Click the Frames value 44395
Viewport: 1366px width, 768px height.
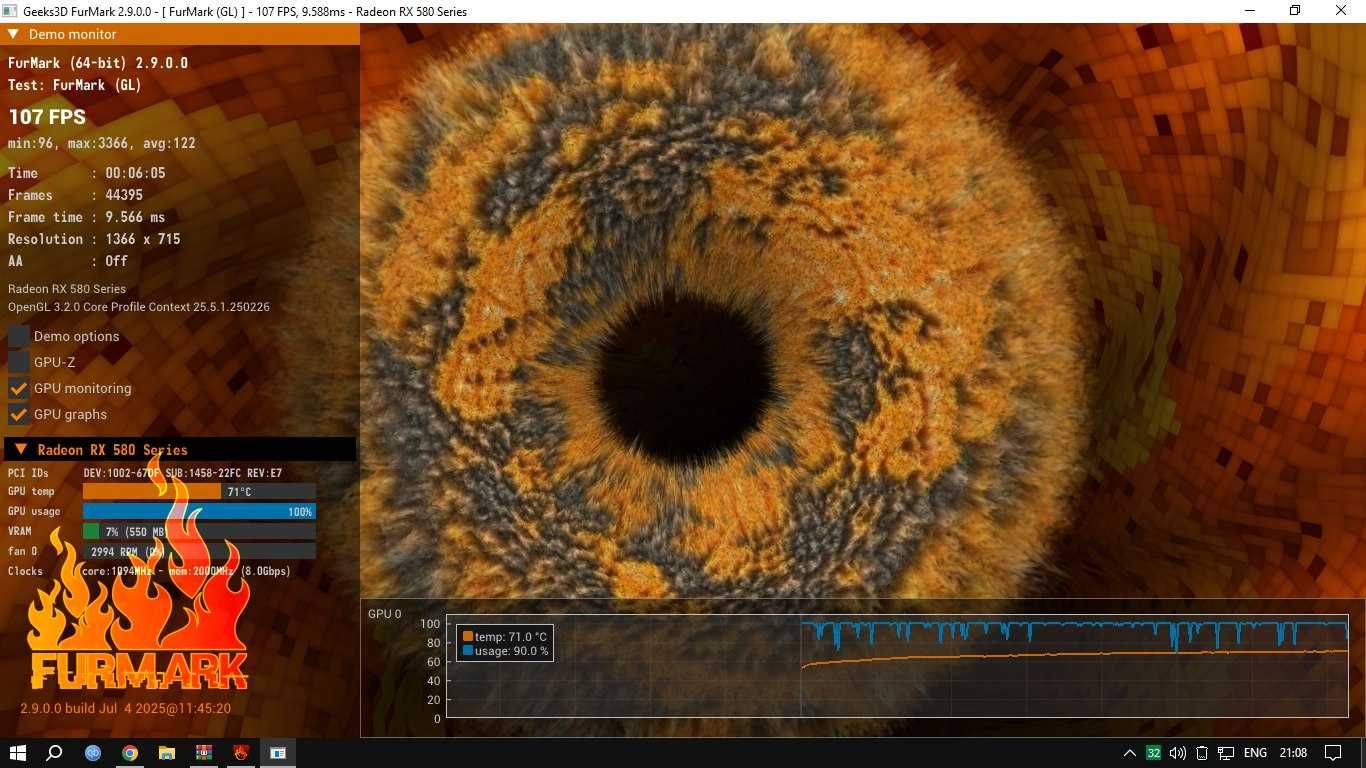coord(124,195)
